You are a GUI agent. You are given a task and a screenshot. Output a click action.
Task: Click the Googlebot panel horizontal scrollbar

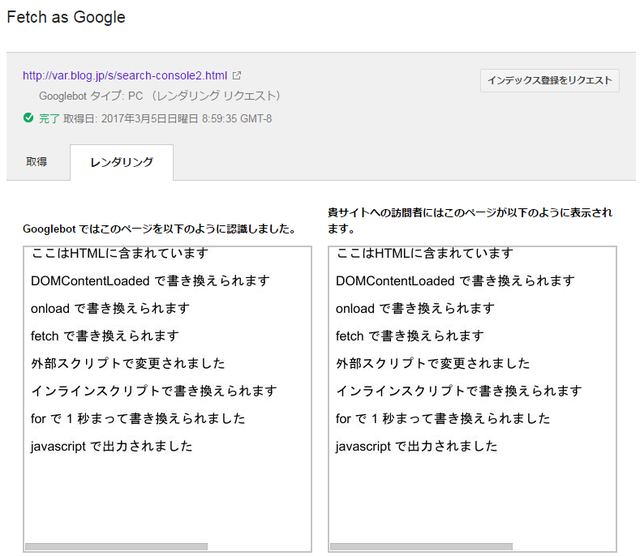116,546
